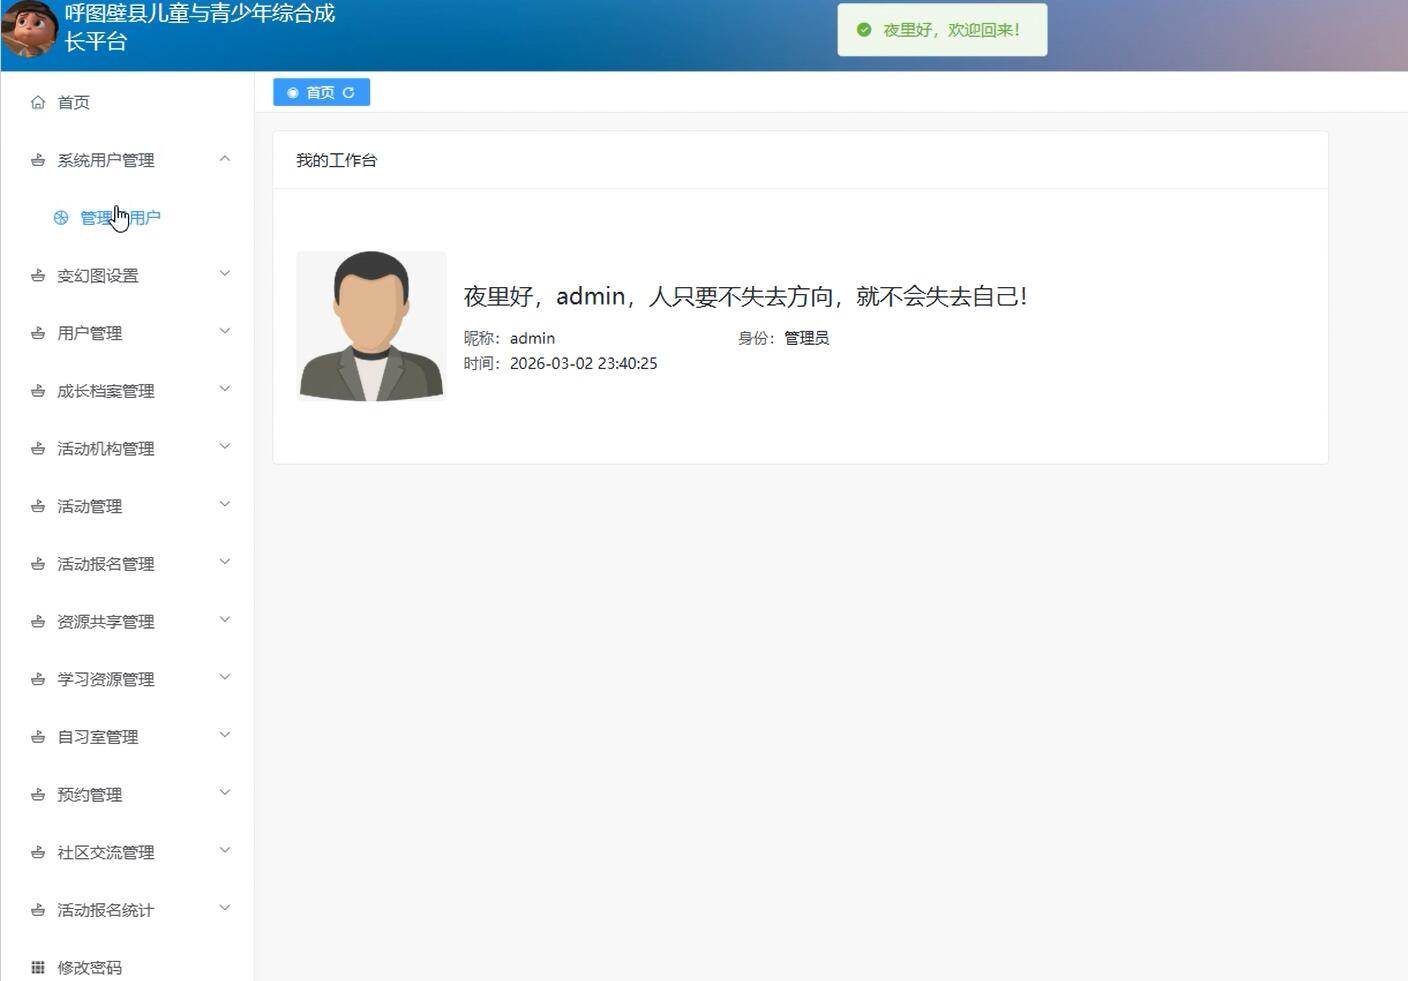Click the icon beside 变幻图设置
Viewport: 1408px width, 981px height.
coord(38,275)
